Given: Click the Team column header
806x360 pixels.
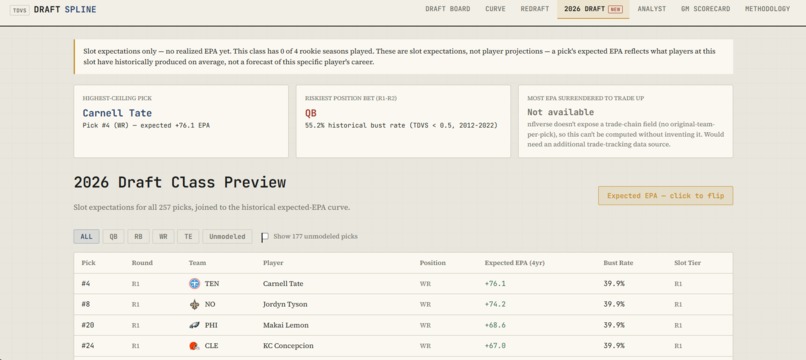Looking at the screenshot, I should (x=197, y=263).
